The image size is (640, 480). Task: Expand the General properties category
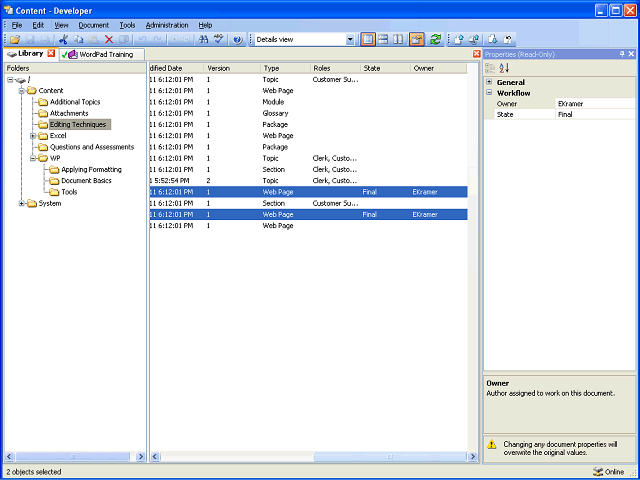click(489, 82)
